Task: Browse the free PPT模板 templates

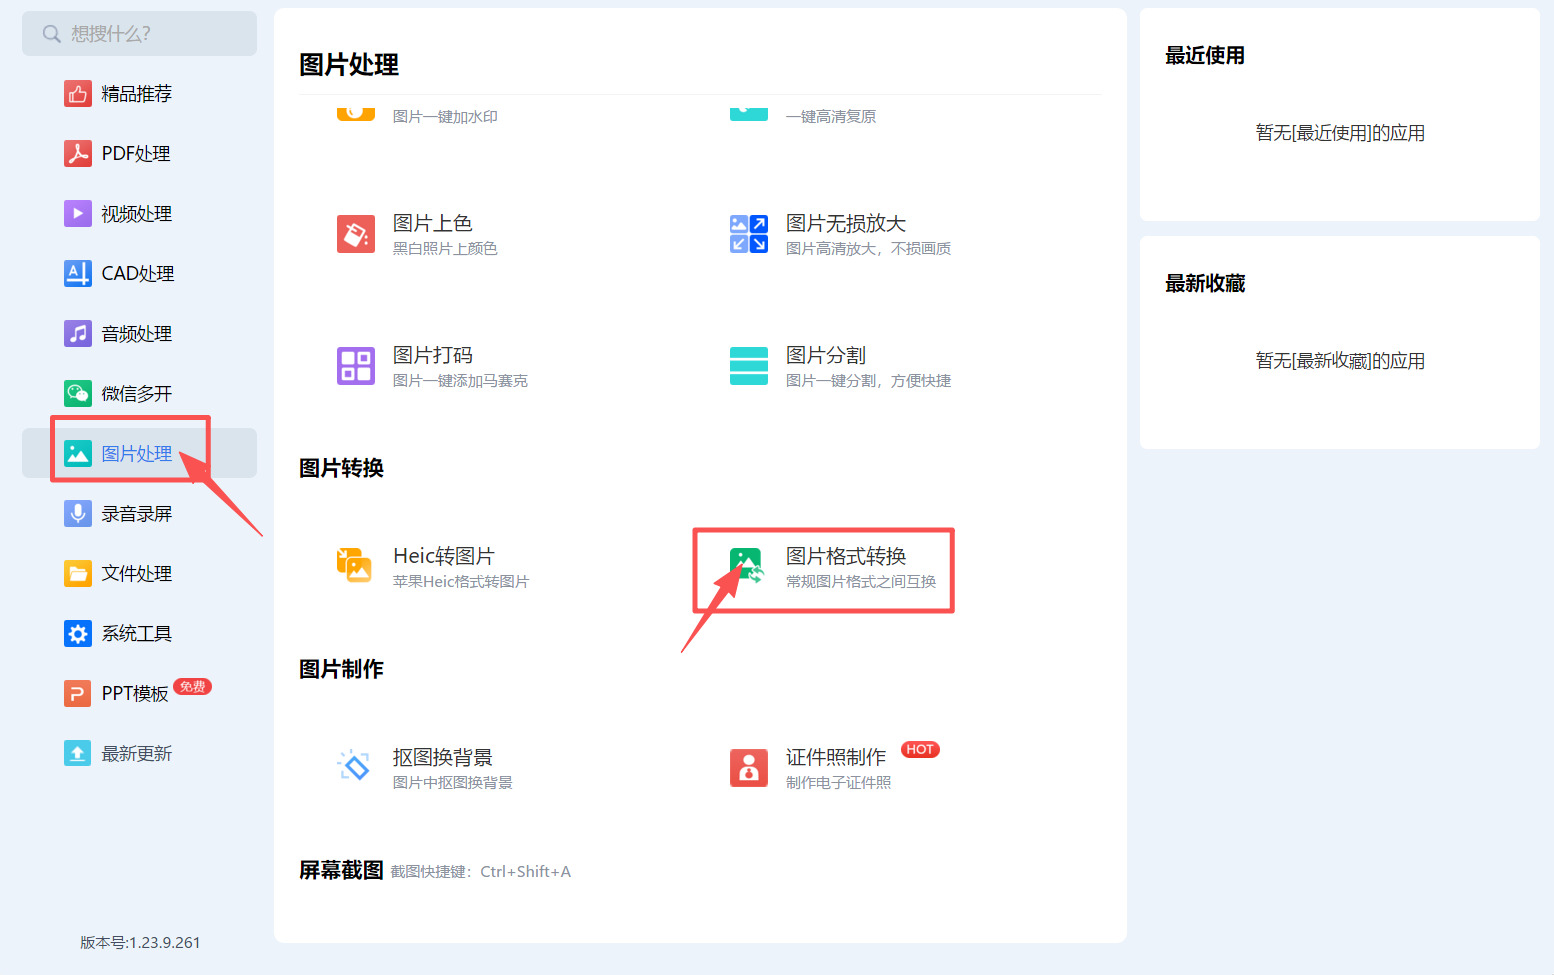Action: (131, 693)
